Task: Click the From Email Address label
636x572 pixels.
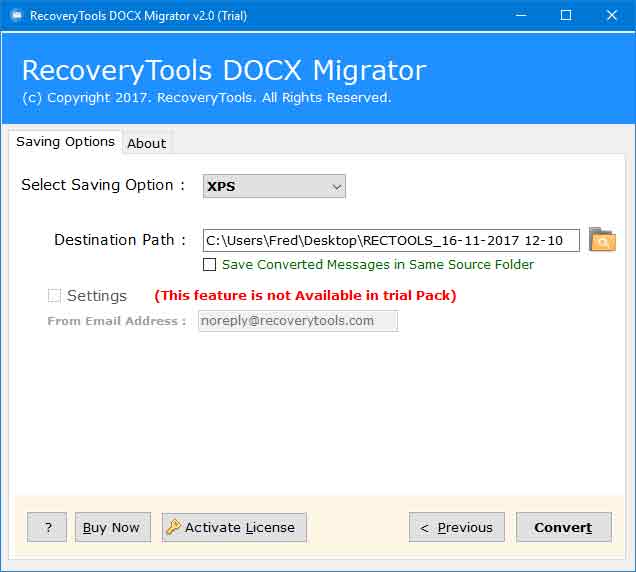Action: coord(117,321)
